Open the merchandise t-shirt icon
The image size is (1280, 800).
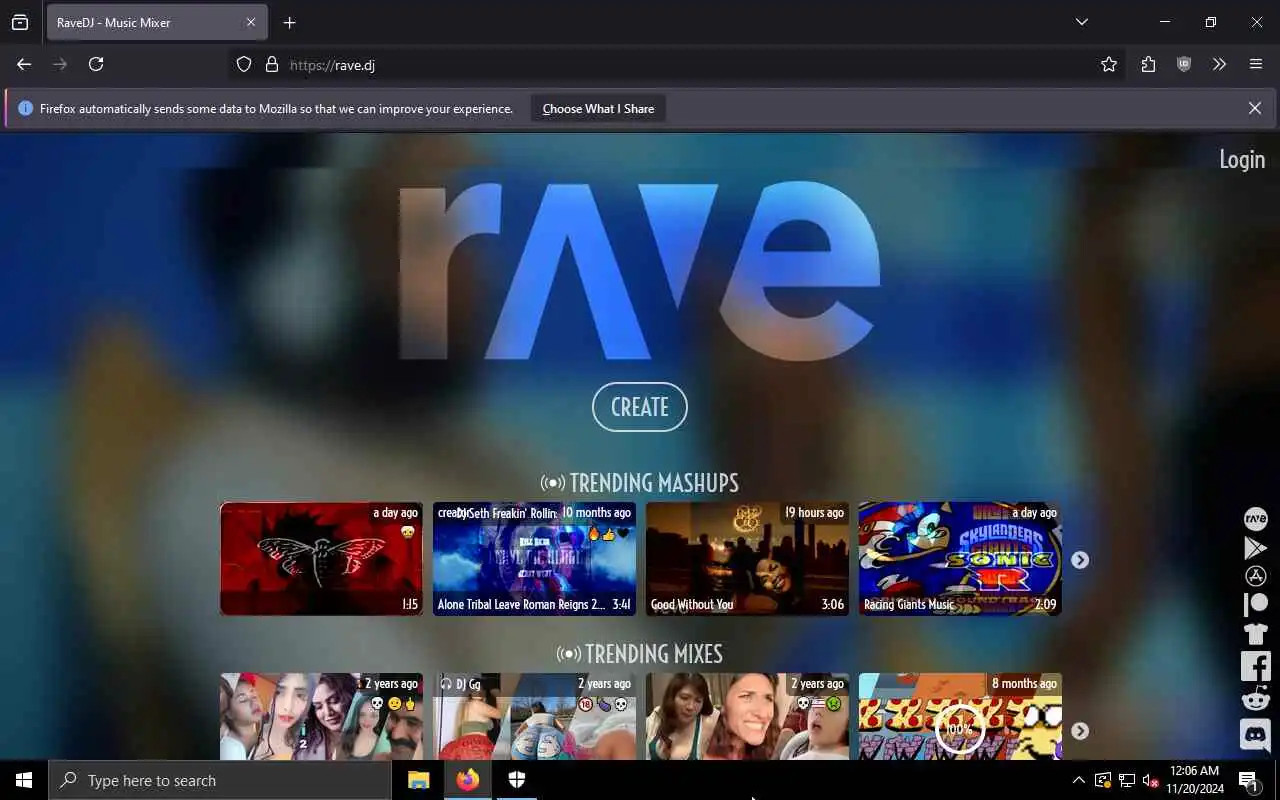(x=1255, y=634)
